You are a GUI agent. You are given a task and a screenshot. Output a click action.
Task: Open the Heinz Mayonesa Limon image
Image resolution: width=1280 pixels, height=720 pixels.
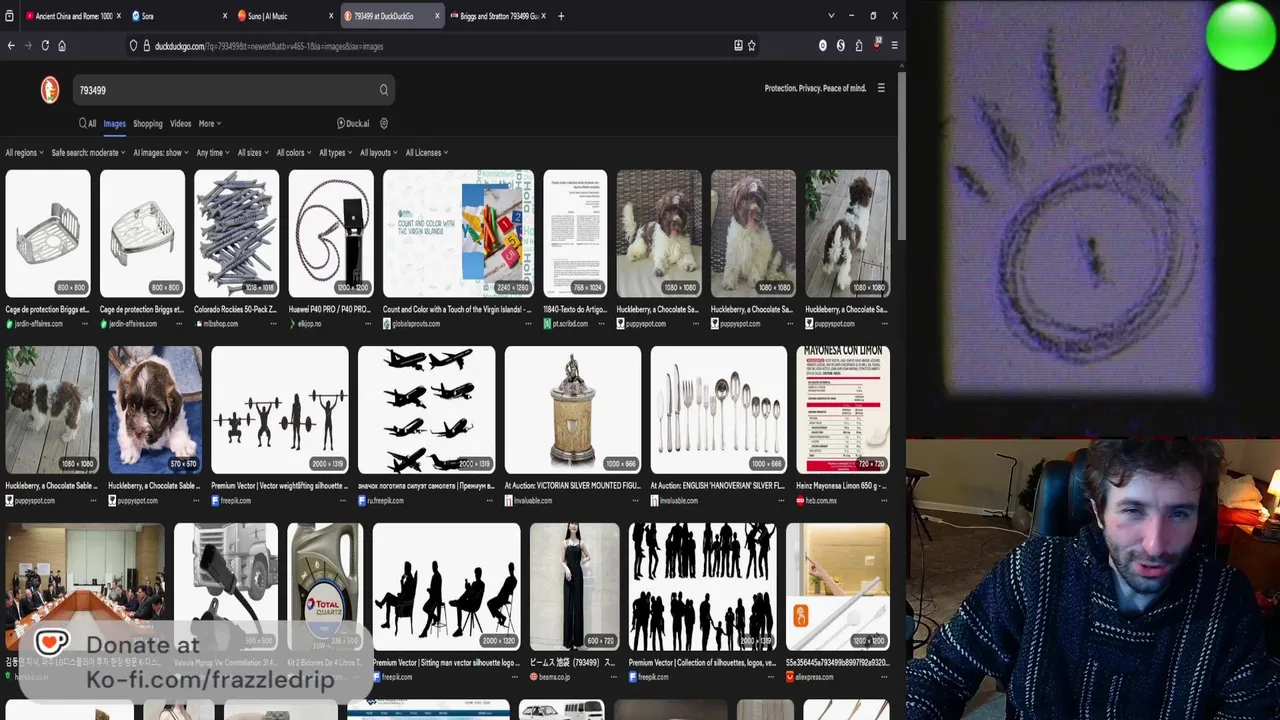(843, 410)
